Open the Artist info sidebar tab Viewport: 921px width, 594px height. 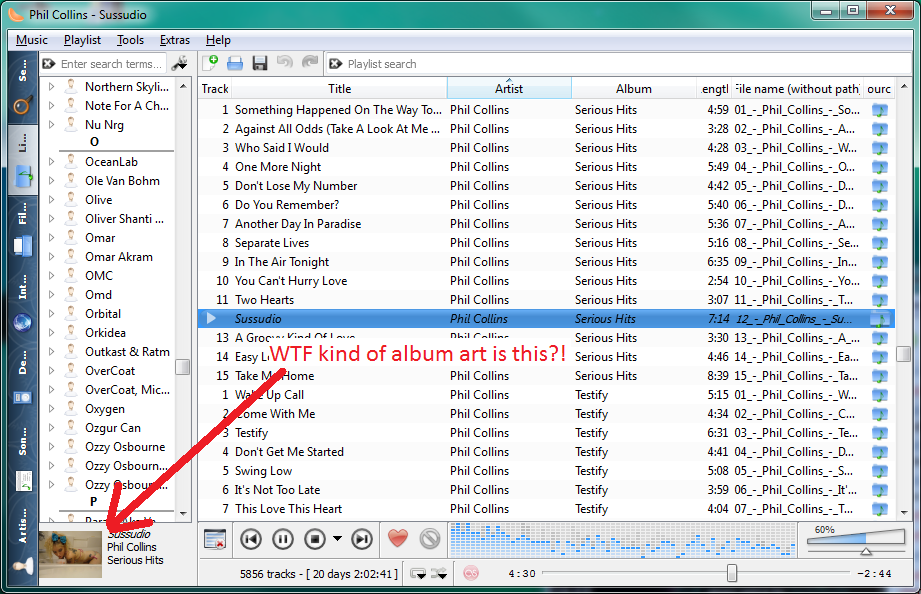[x=23, y=542]
